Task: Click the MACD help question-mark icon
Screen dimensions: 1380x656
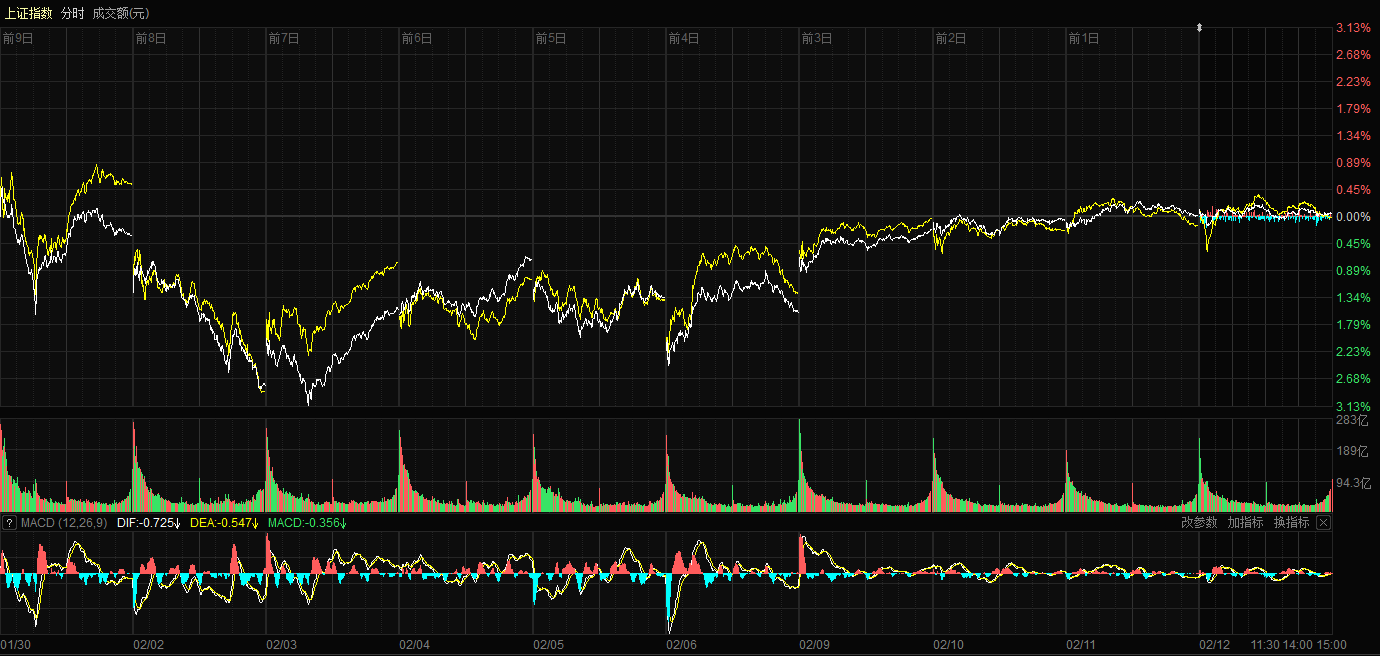Action: (8, 523)
